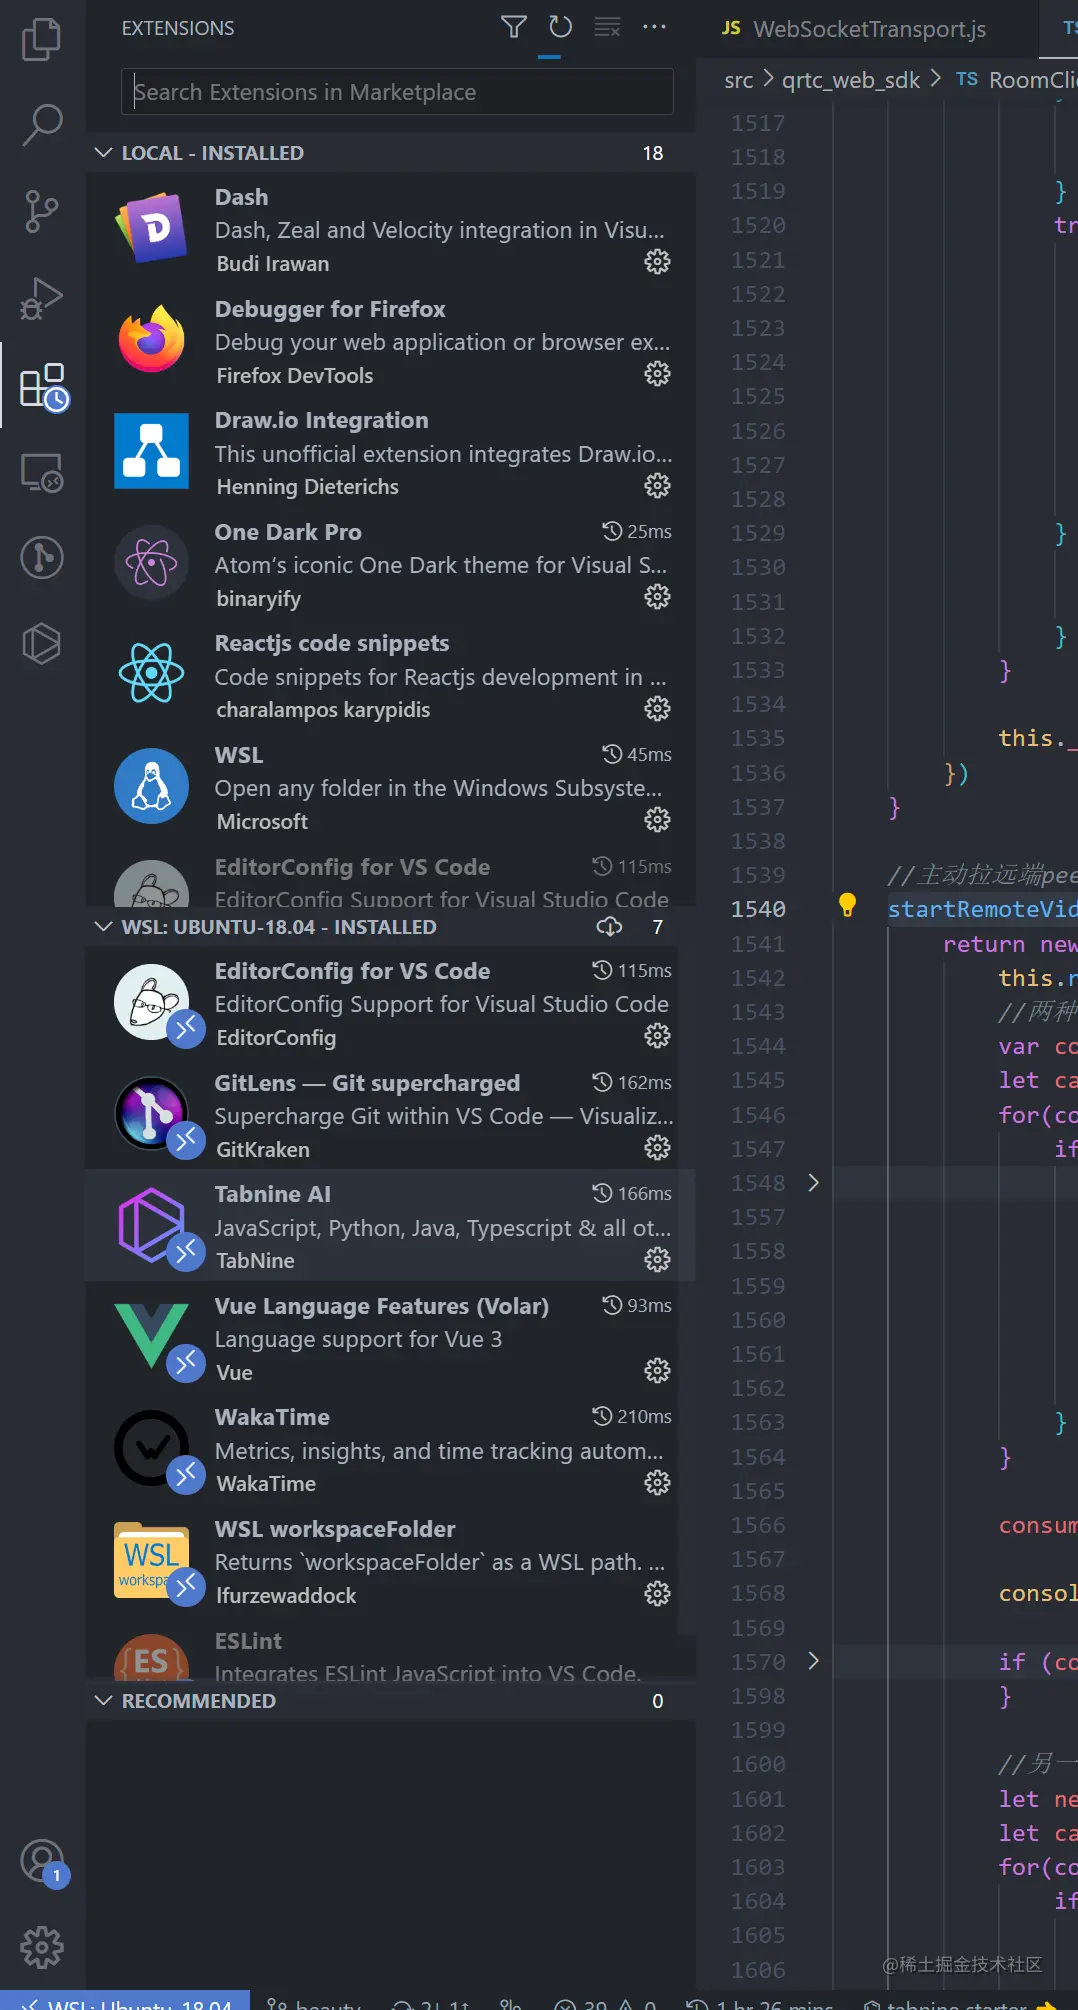Open manage gear for Reactjs code snippets

657,709
